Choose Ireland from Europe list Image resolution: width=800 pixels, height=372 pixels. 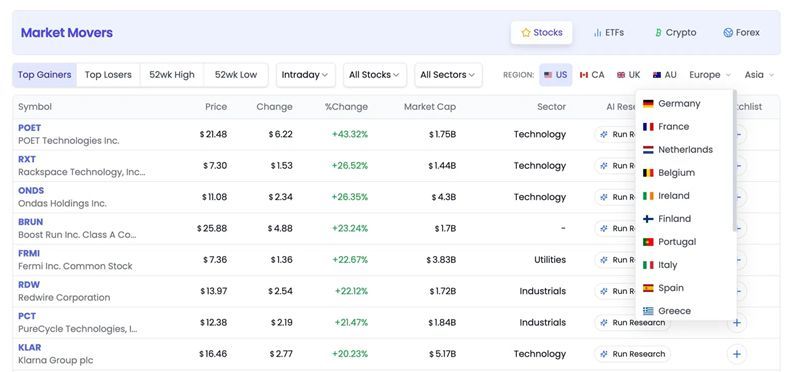click(x=684, y=195)
